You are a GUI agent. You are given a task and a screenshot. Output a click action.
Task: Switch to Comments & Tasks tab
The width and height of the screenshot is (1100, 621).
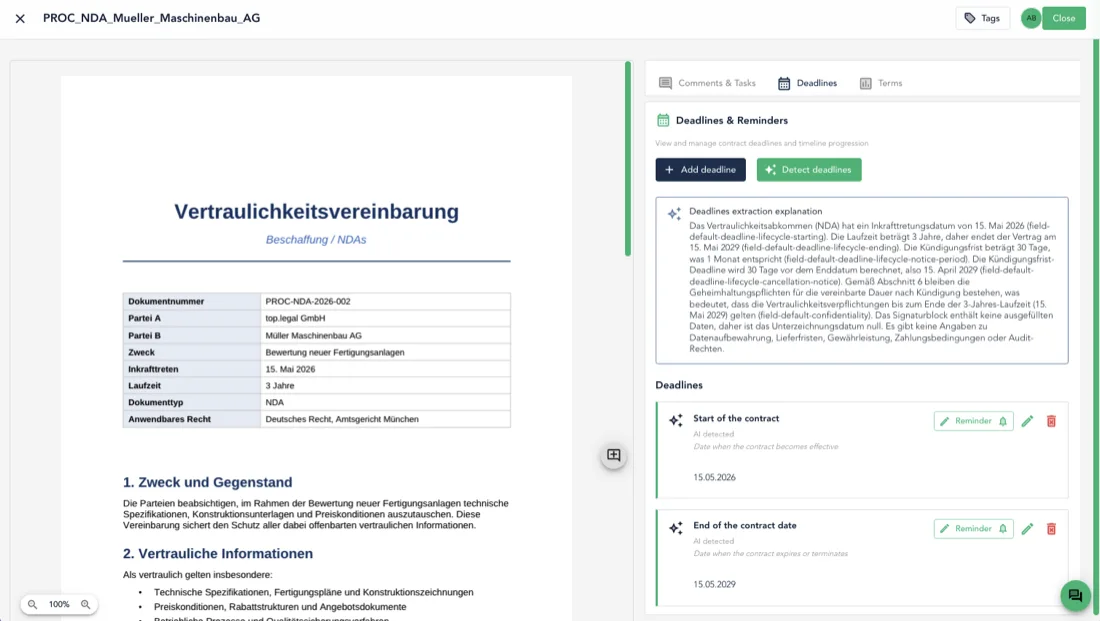pos(707,83)
